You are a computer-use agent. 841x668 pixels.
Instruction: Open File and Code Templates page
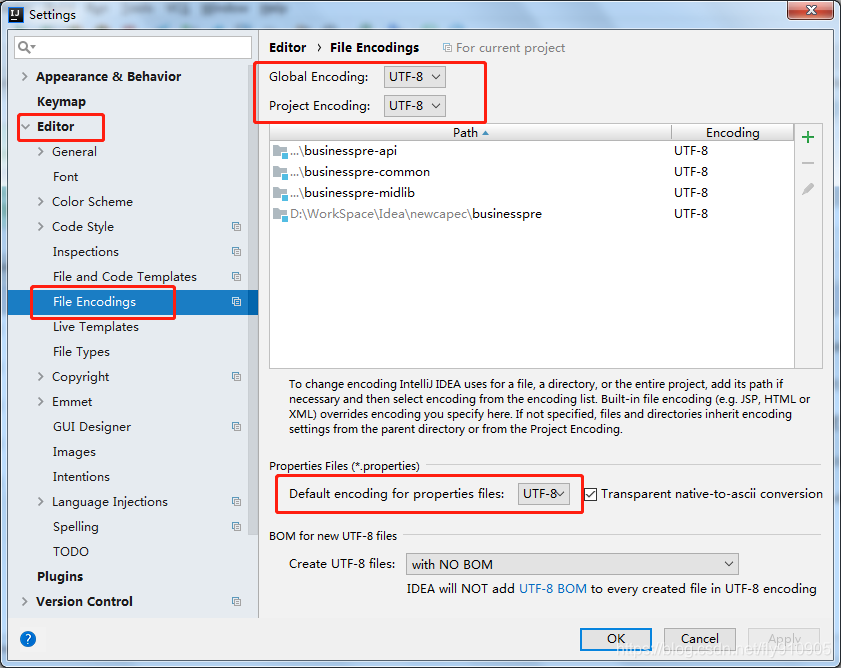coord(125,276)
